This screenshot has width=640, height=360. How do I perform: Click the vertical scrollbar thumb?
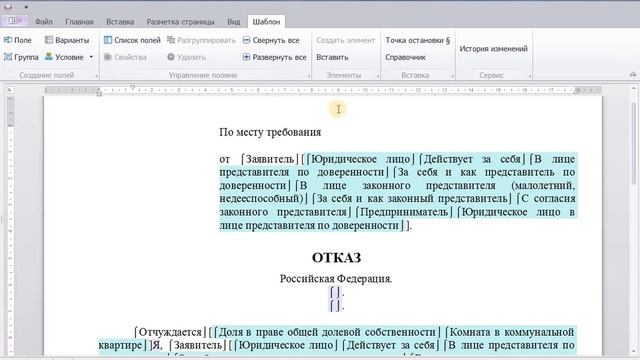coord(633,143)
